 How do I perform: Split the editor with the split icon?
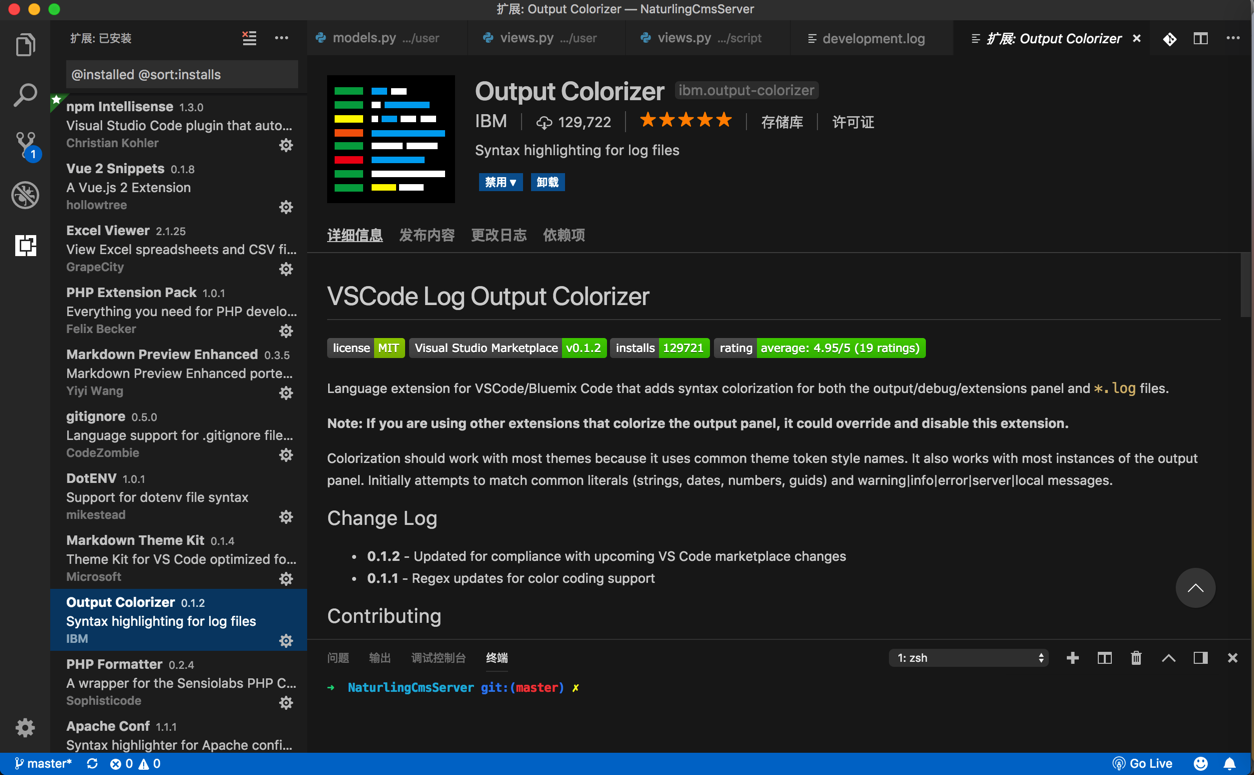pyautogui.click(x=1201, y=38)
